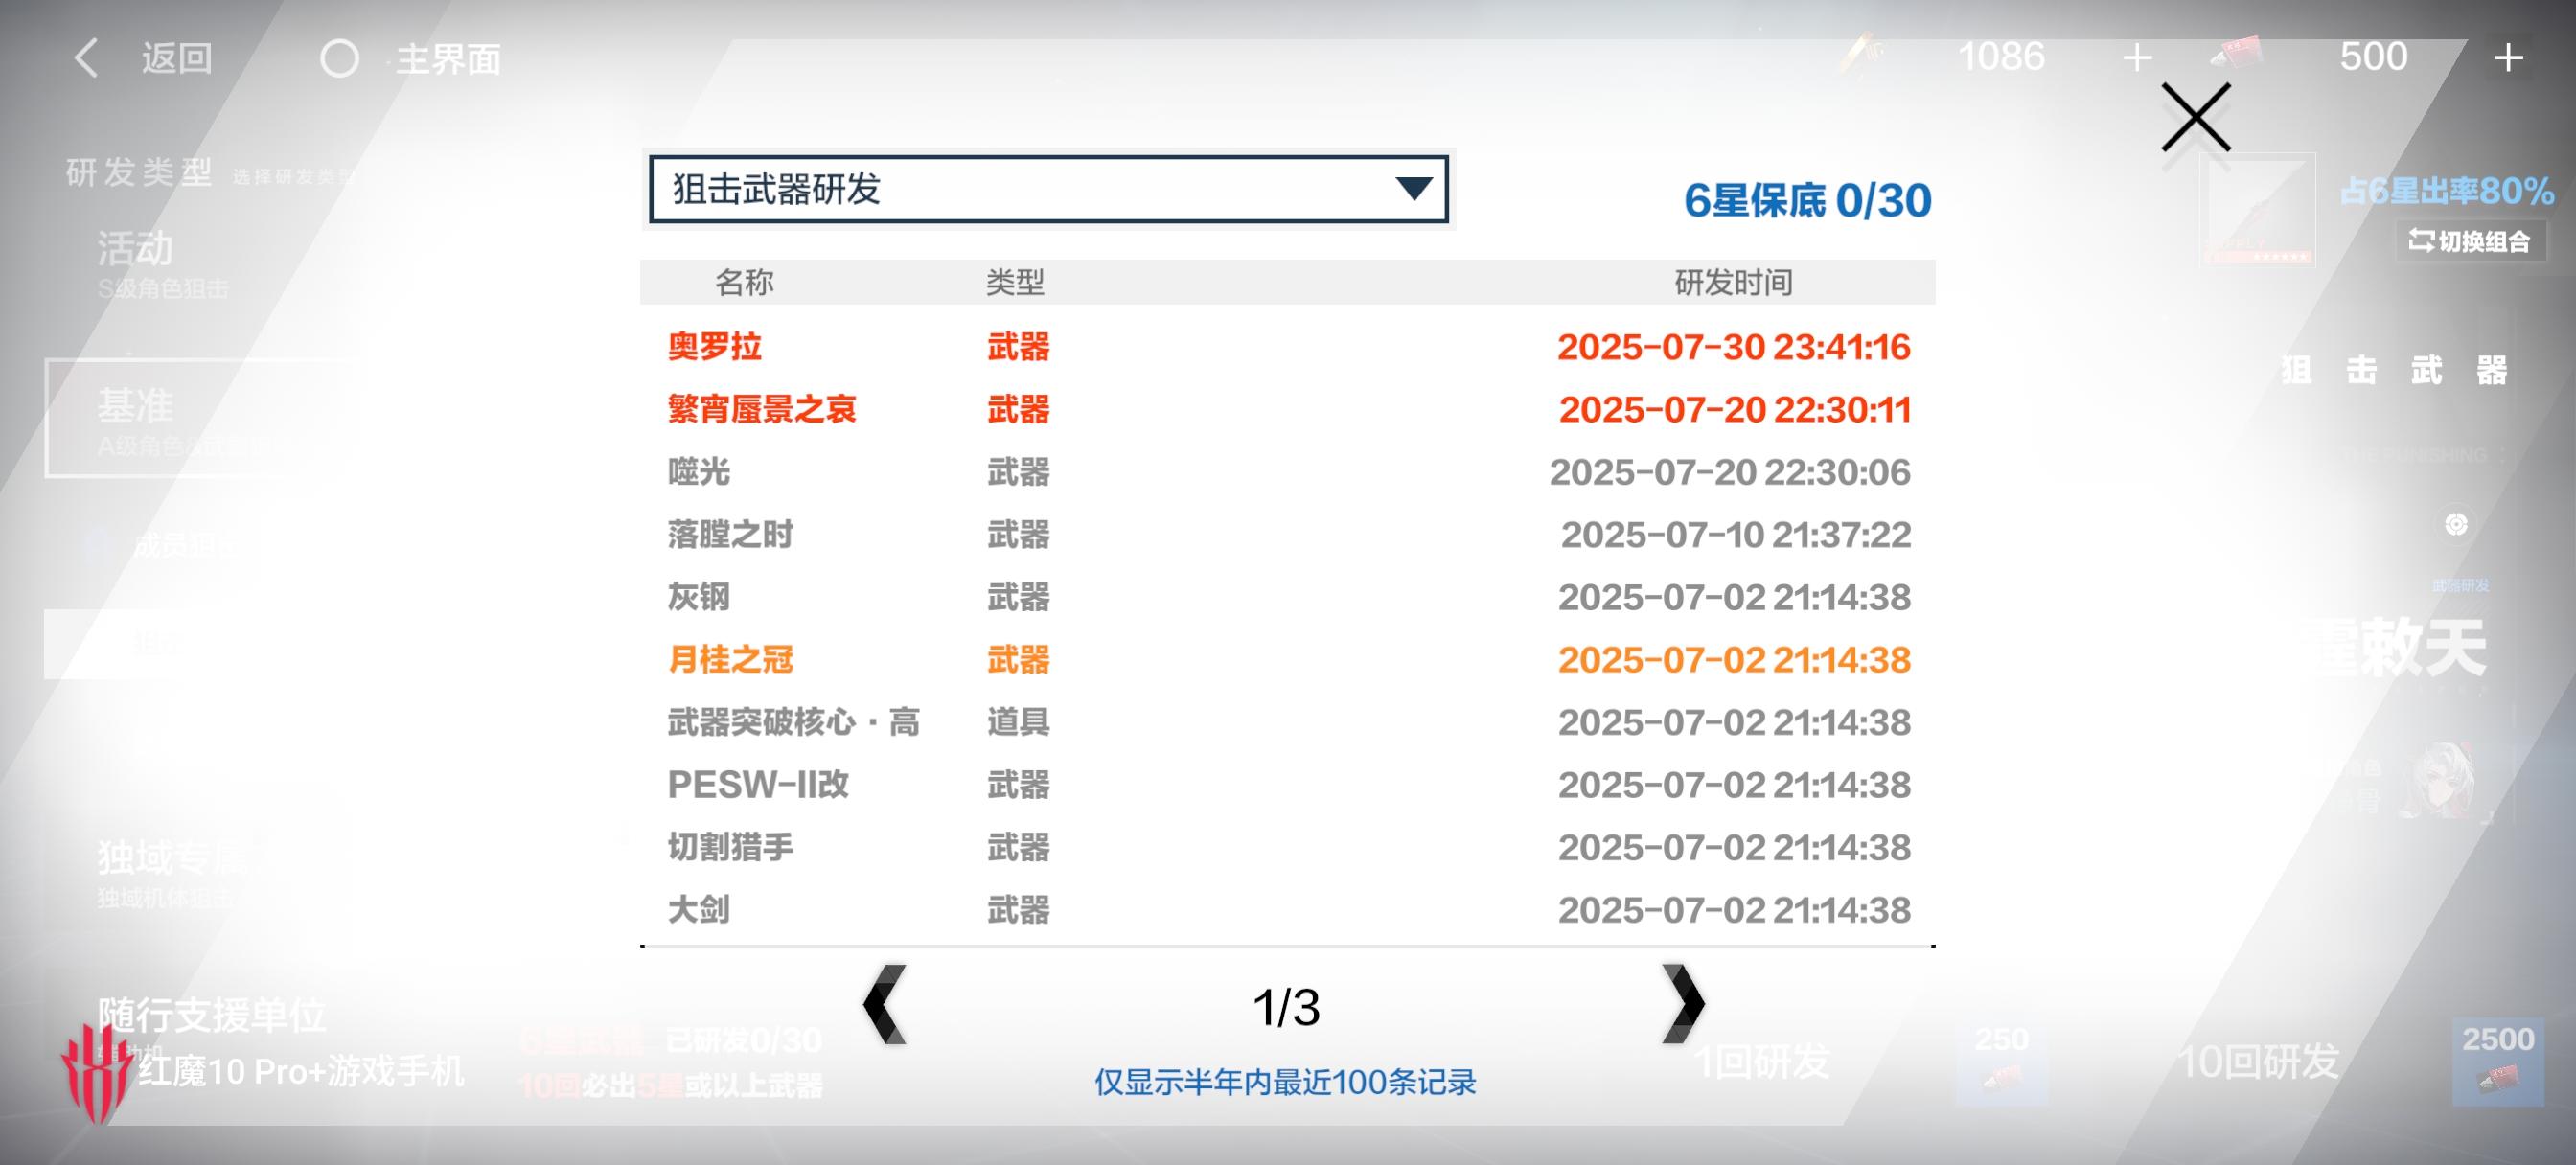The image size is (2576, 1165).
Task: Add more of the 500 currency
Action: pyautogui.click(x=2508, y=58)
